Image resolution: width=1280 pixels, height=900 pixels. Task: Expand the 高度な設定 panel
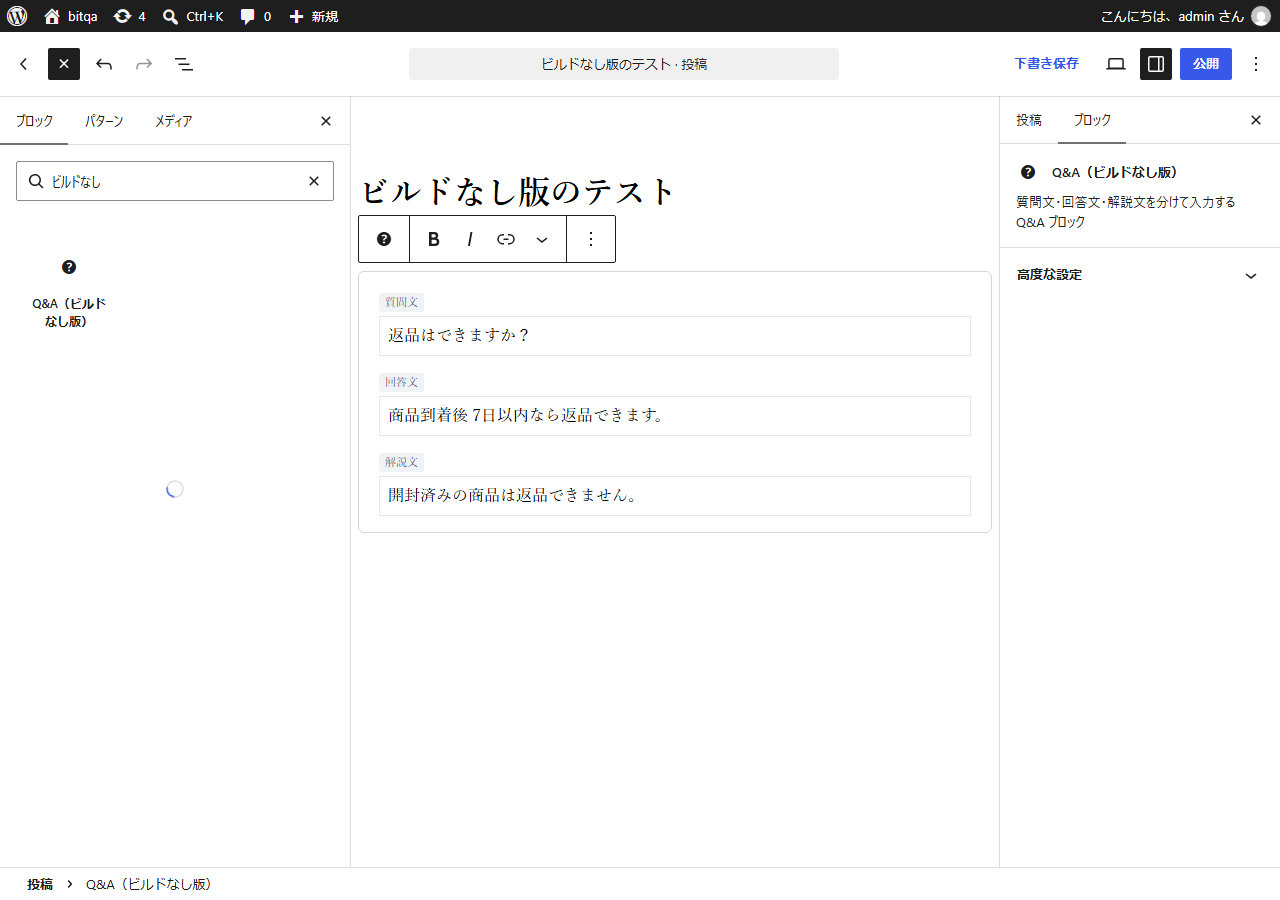point(1139,275)
